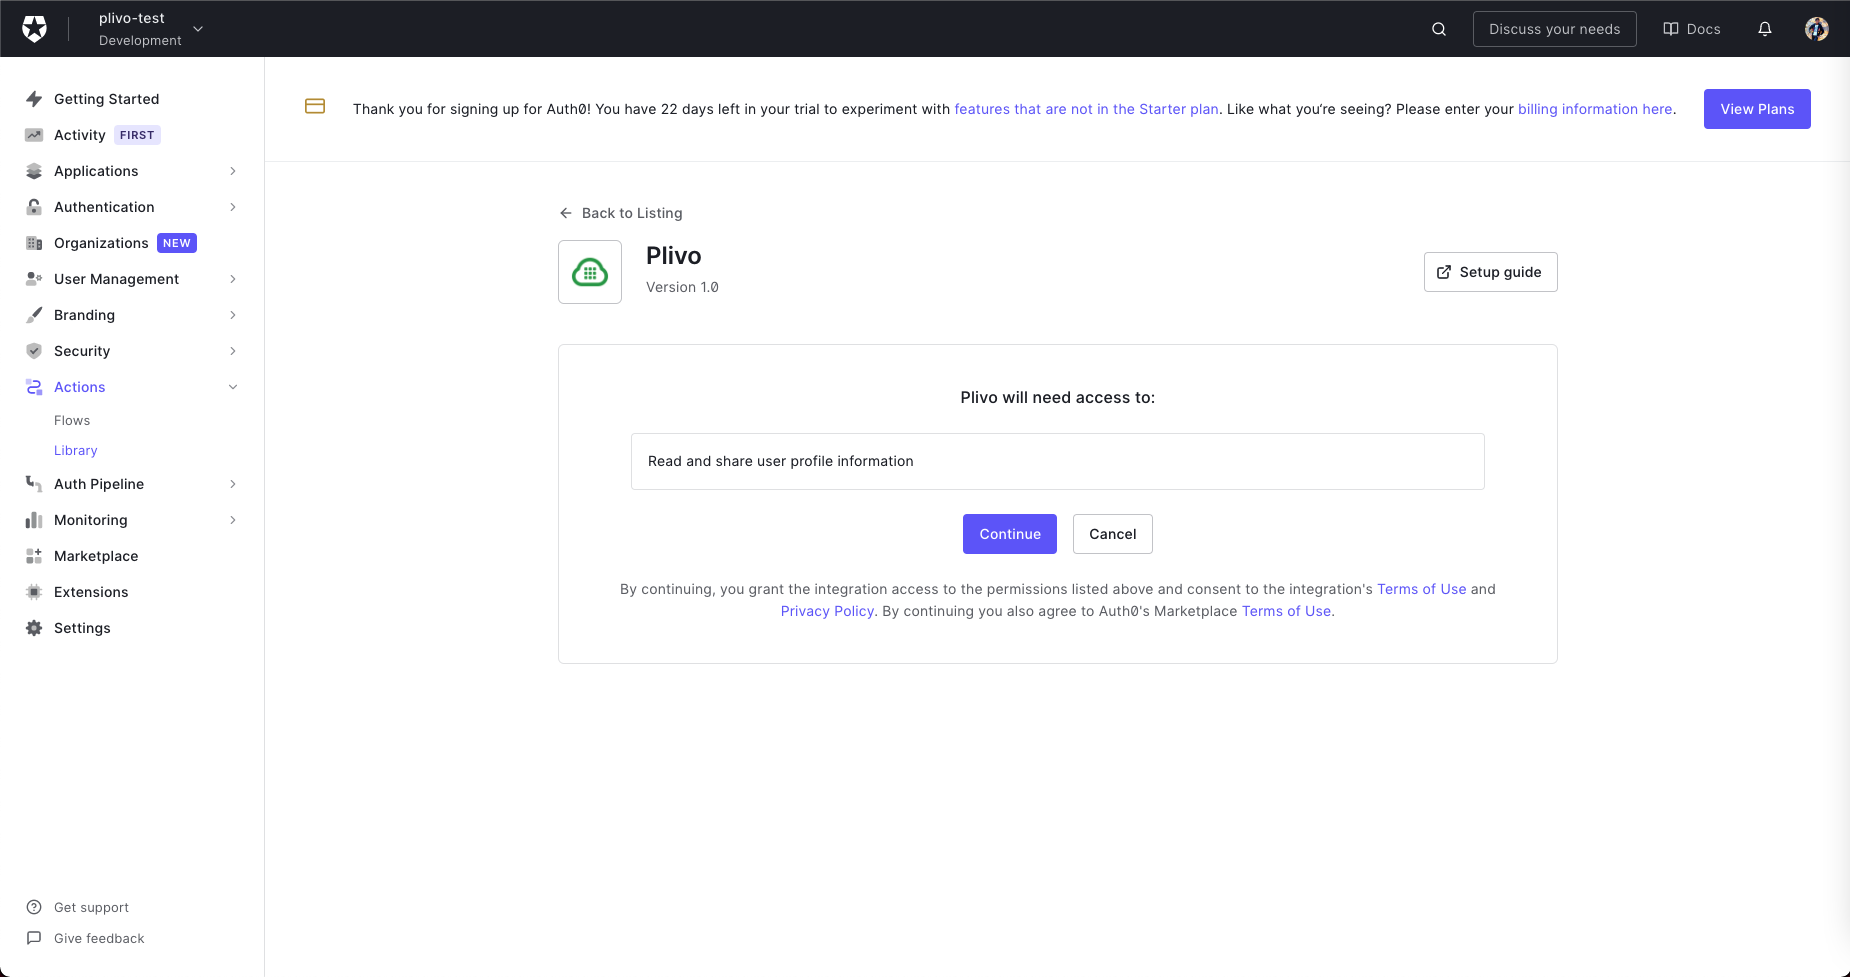Image resolution: width=1850 pixels, height=977 pixels.
Task: Click the Settings gear icon in sidebar
Action: (34, 628)
